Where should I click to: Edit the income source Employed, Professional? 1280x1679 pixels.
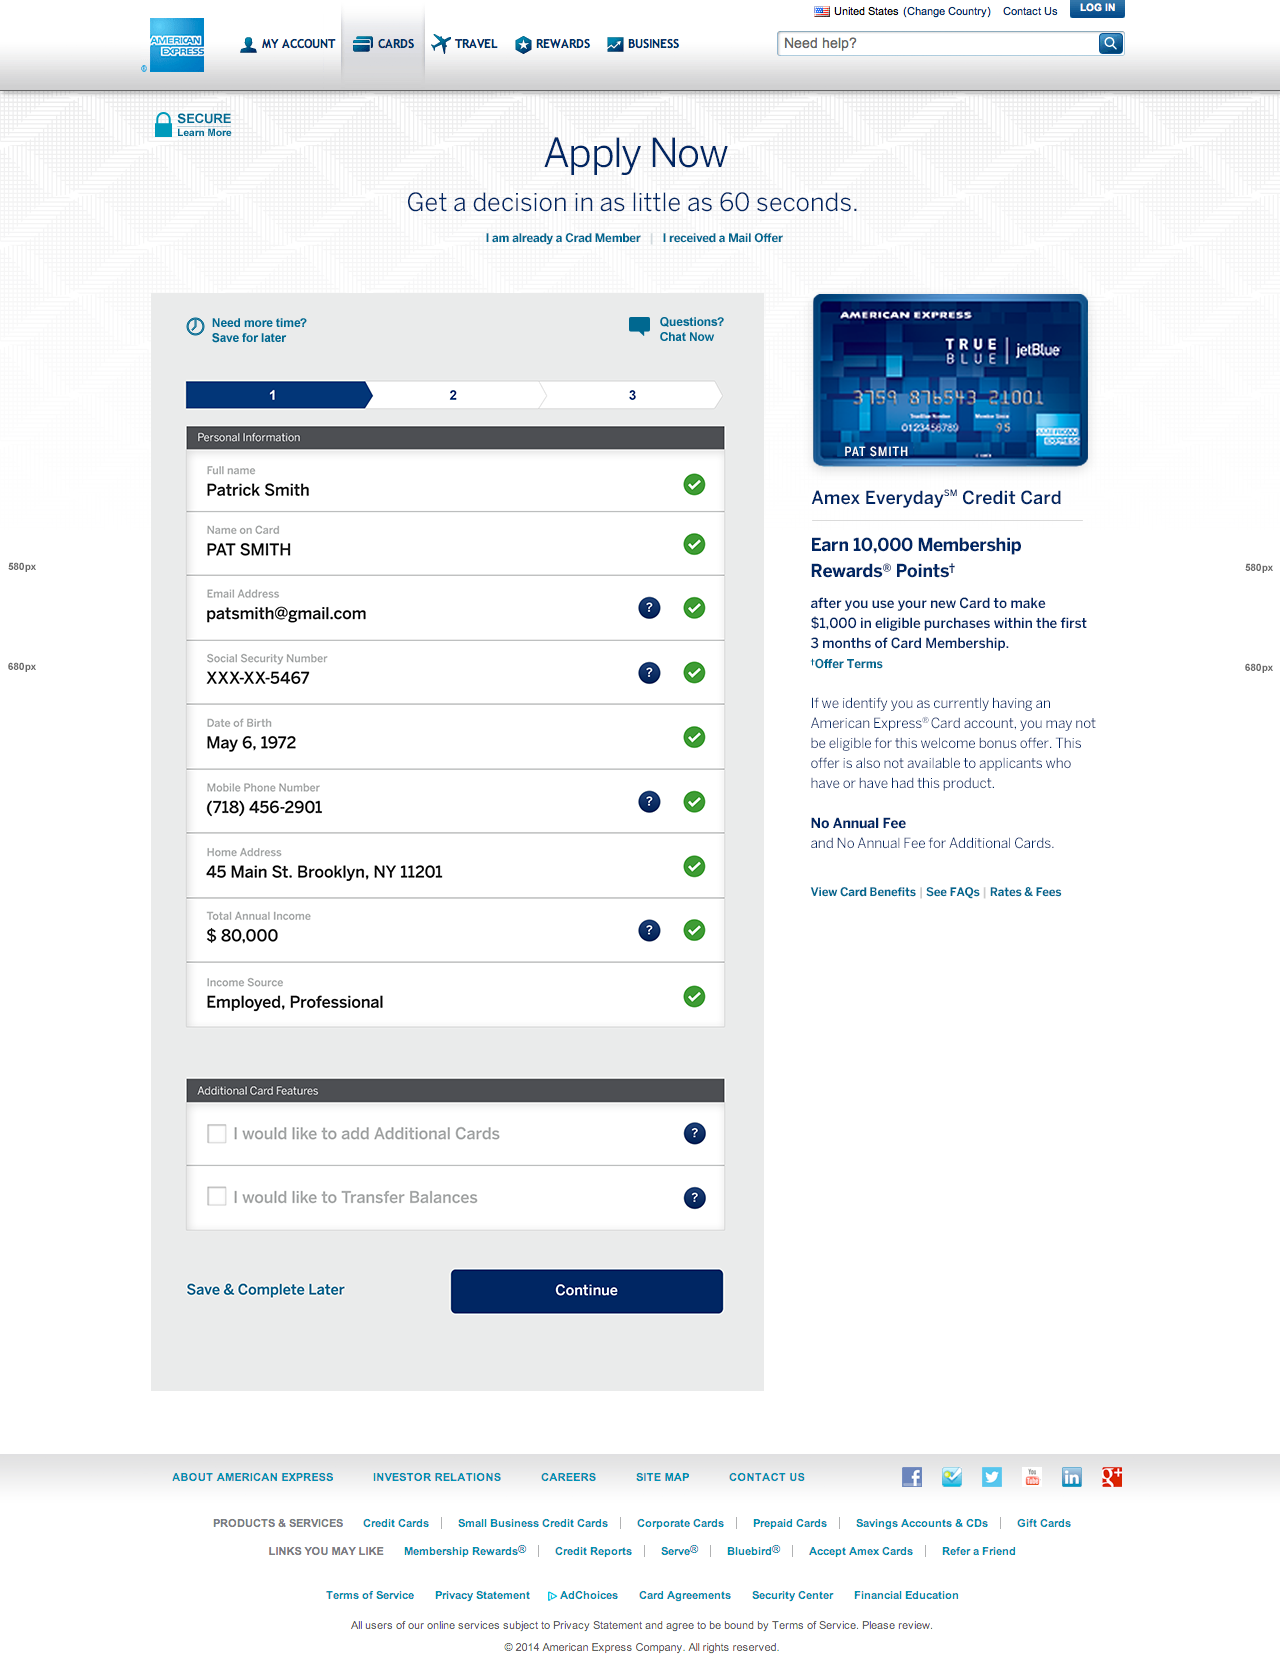pos(455,995)
